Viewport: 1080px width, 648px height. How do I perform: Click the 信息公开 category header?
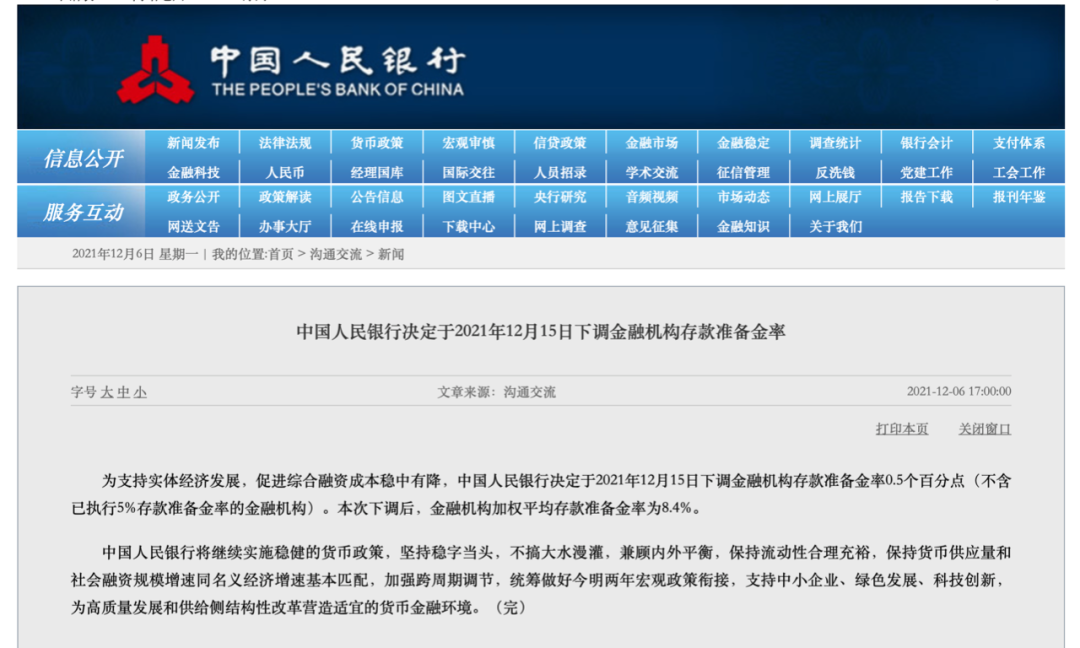click(x=83, y=158)
